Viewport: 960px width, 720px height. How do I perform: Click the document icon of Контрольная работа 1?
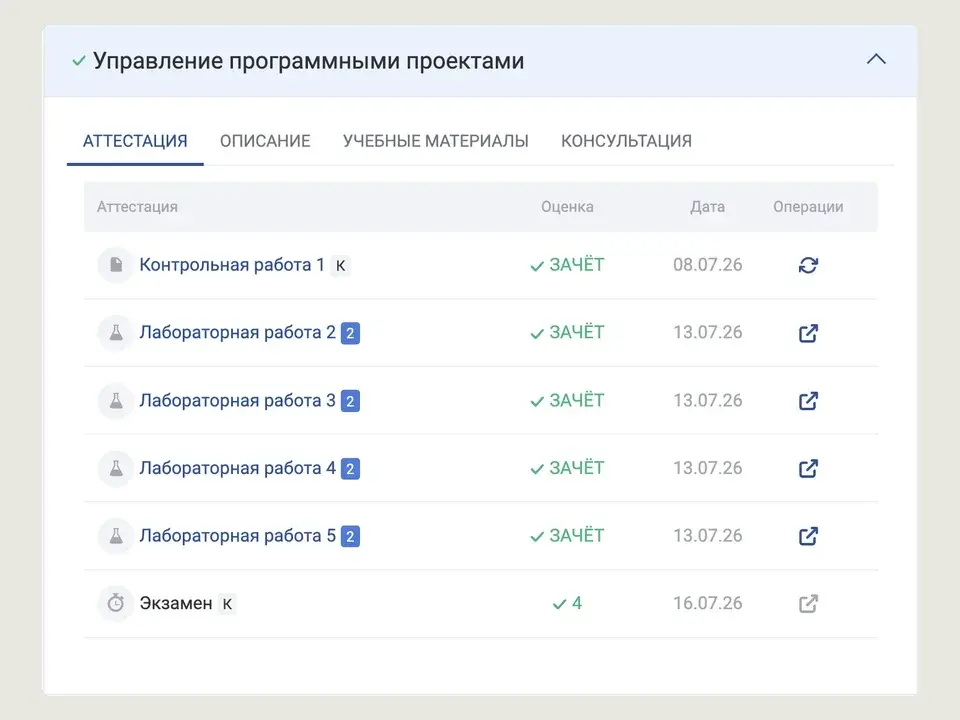coord(116,265)
